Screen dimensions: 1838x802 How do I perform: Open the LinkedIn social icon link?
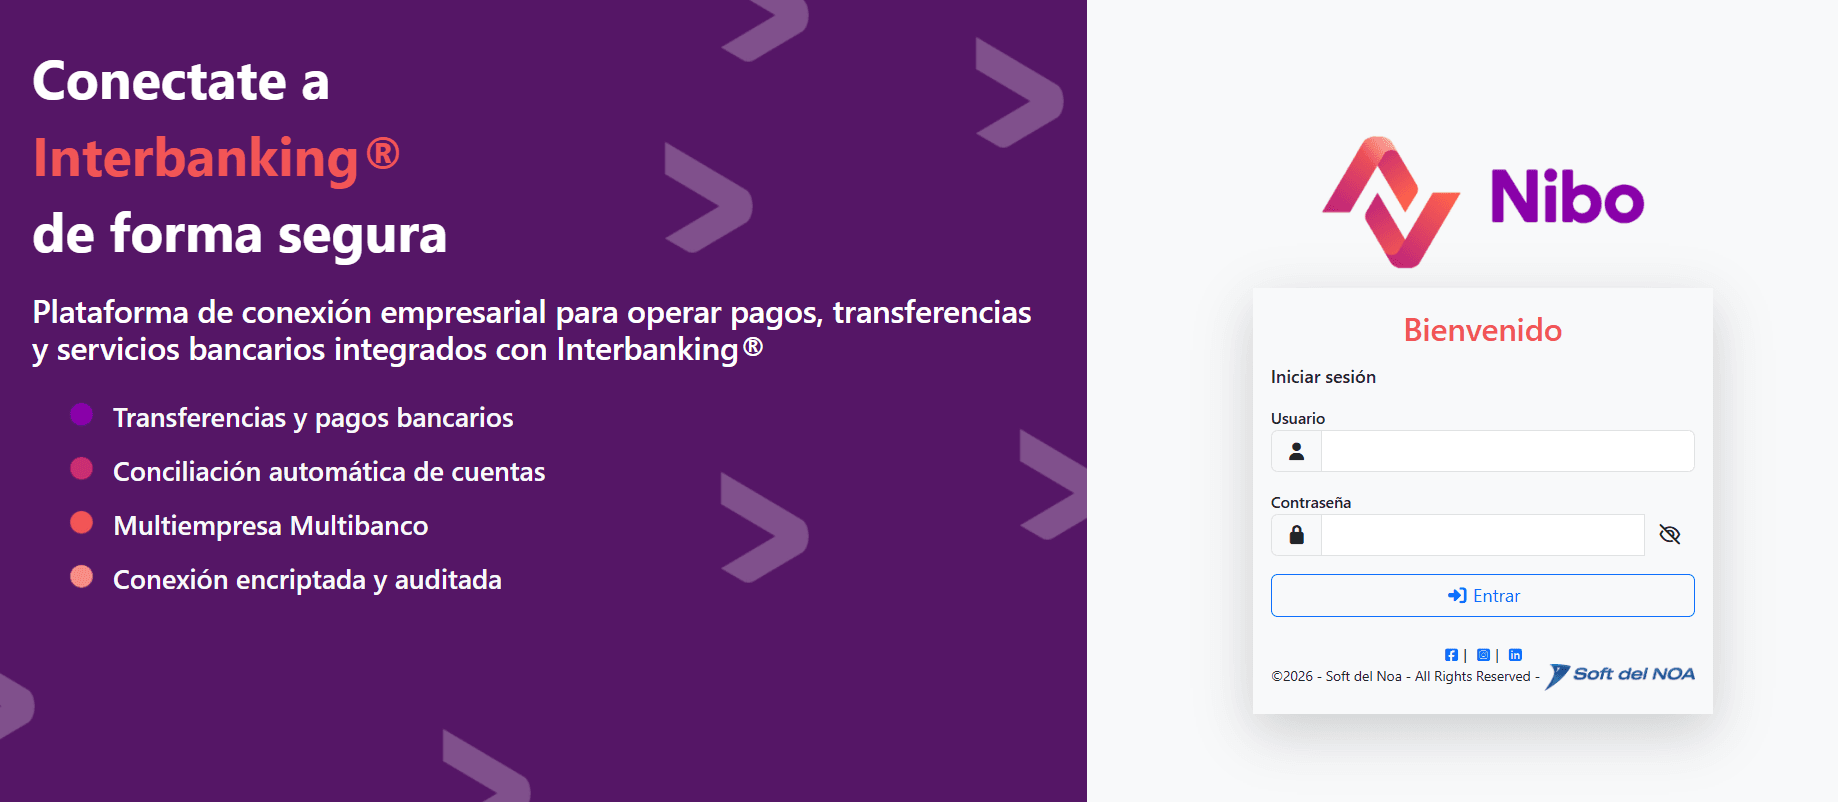click(1515, 655)
